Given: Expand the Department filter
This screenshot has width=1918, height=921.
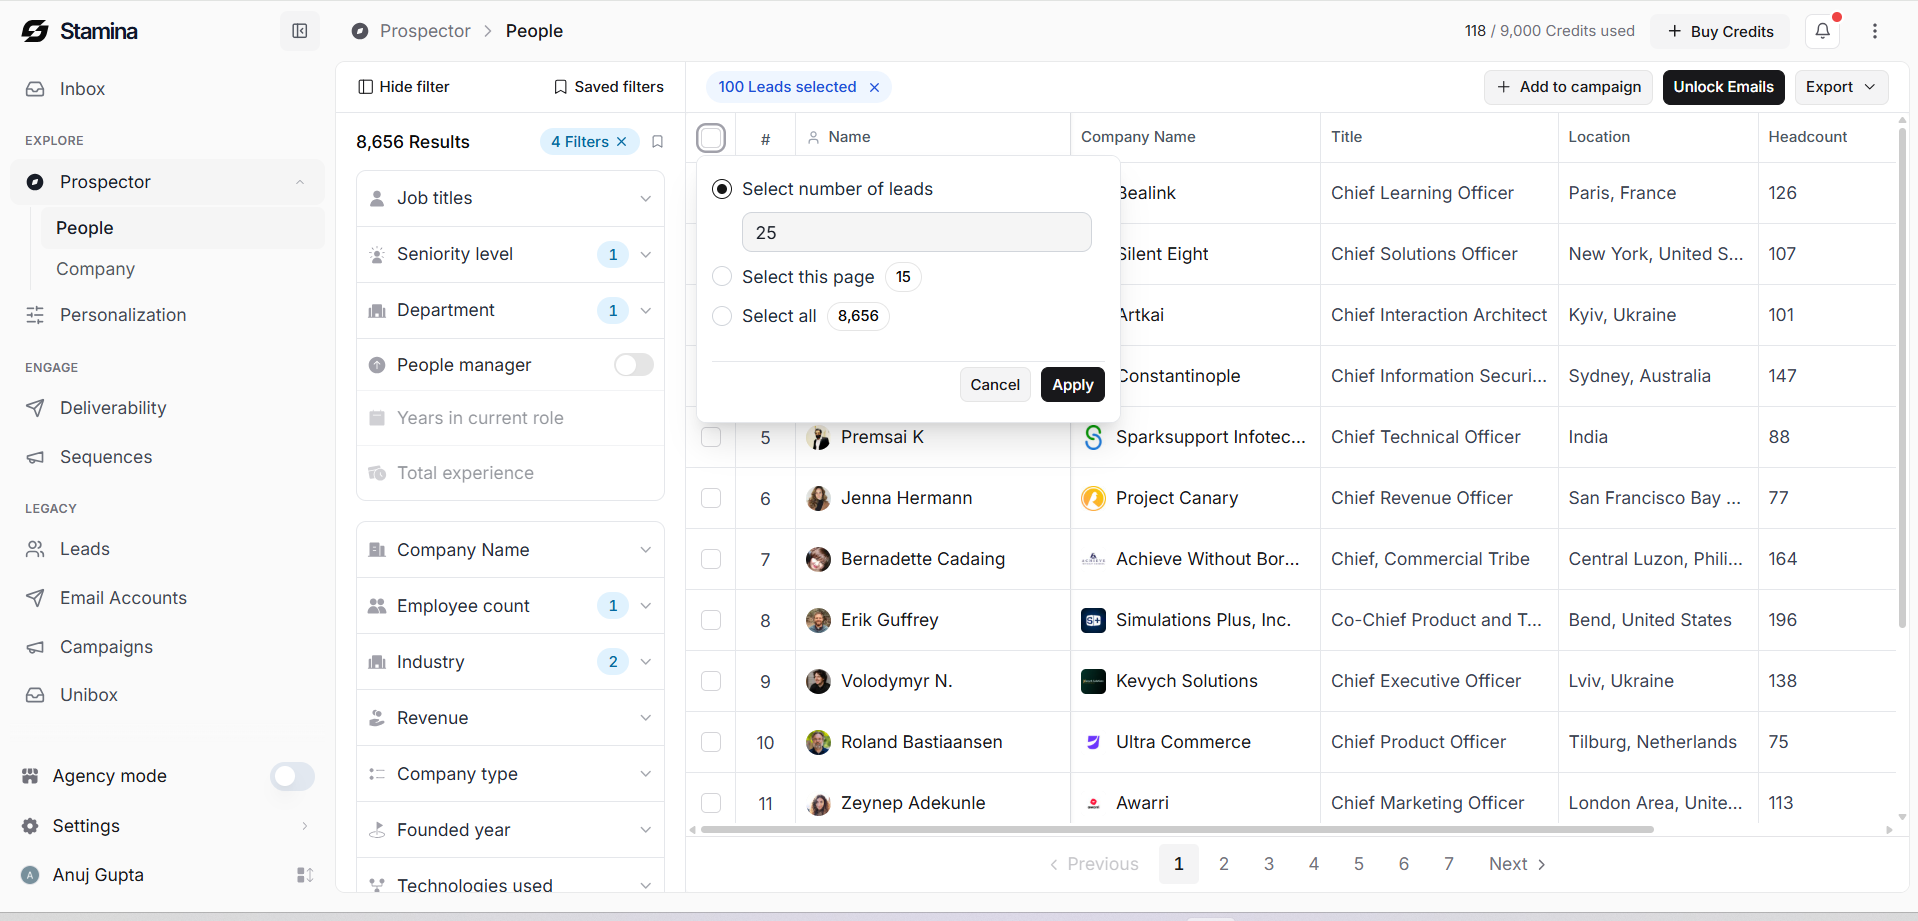Looking at the screenshot, I should click(510, 310).
